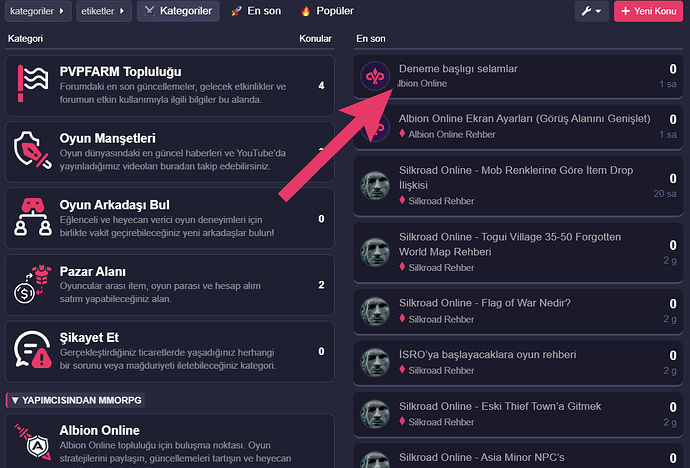The width and height of the screenshot is (690, 468).
Task: Click the 1 sa timestamp on Ekran Ayarları
Action: tap(668, 134)
